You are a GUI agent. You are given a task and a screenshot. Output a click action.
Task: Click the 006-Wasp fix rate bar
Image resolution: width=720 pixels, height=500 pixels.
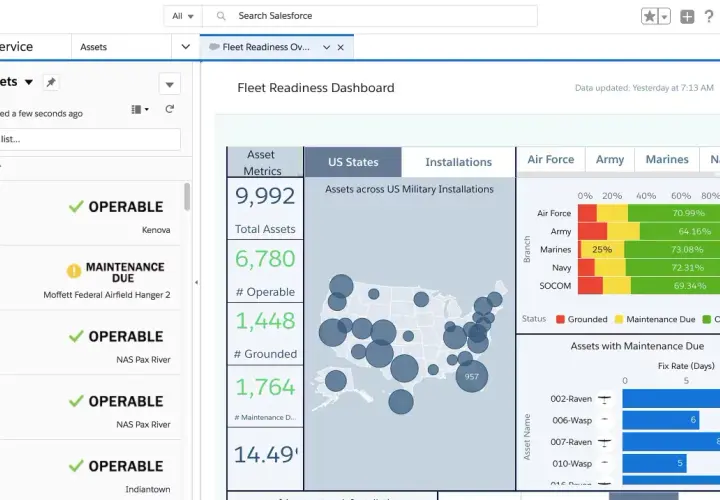tap(661, 420)
